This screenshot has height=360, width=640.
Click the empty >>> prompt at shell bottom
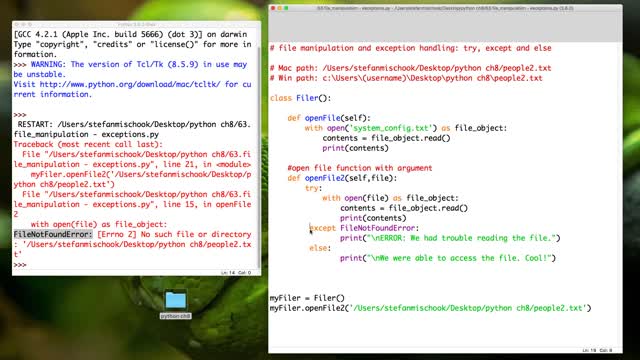coord(20,265)
